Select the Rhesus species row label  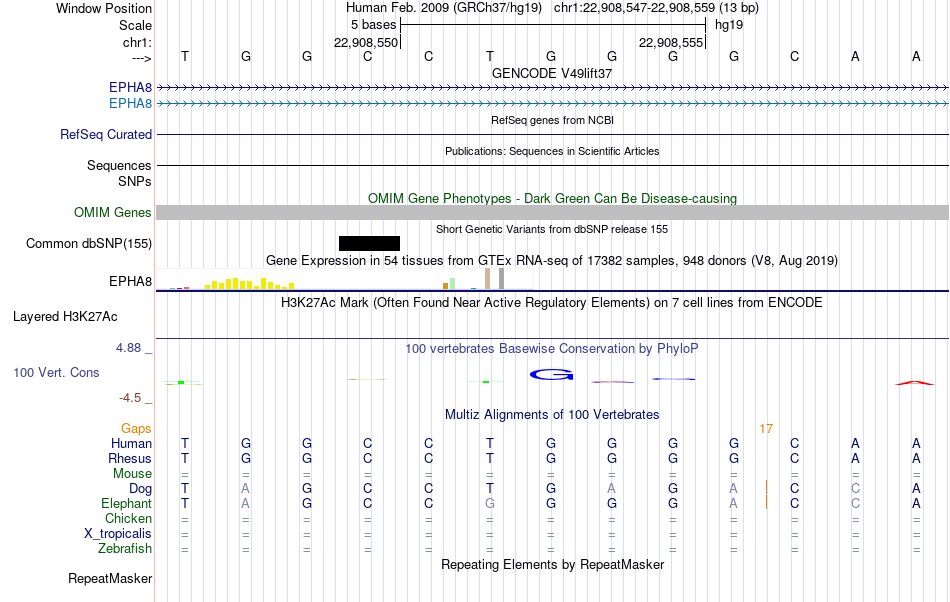click(x=130, y=458)
